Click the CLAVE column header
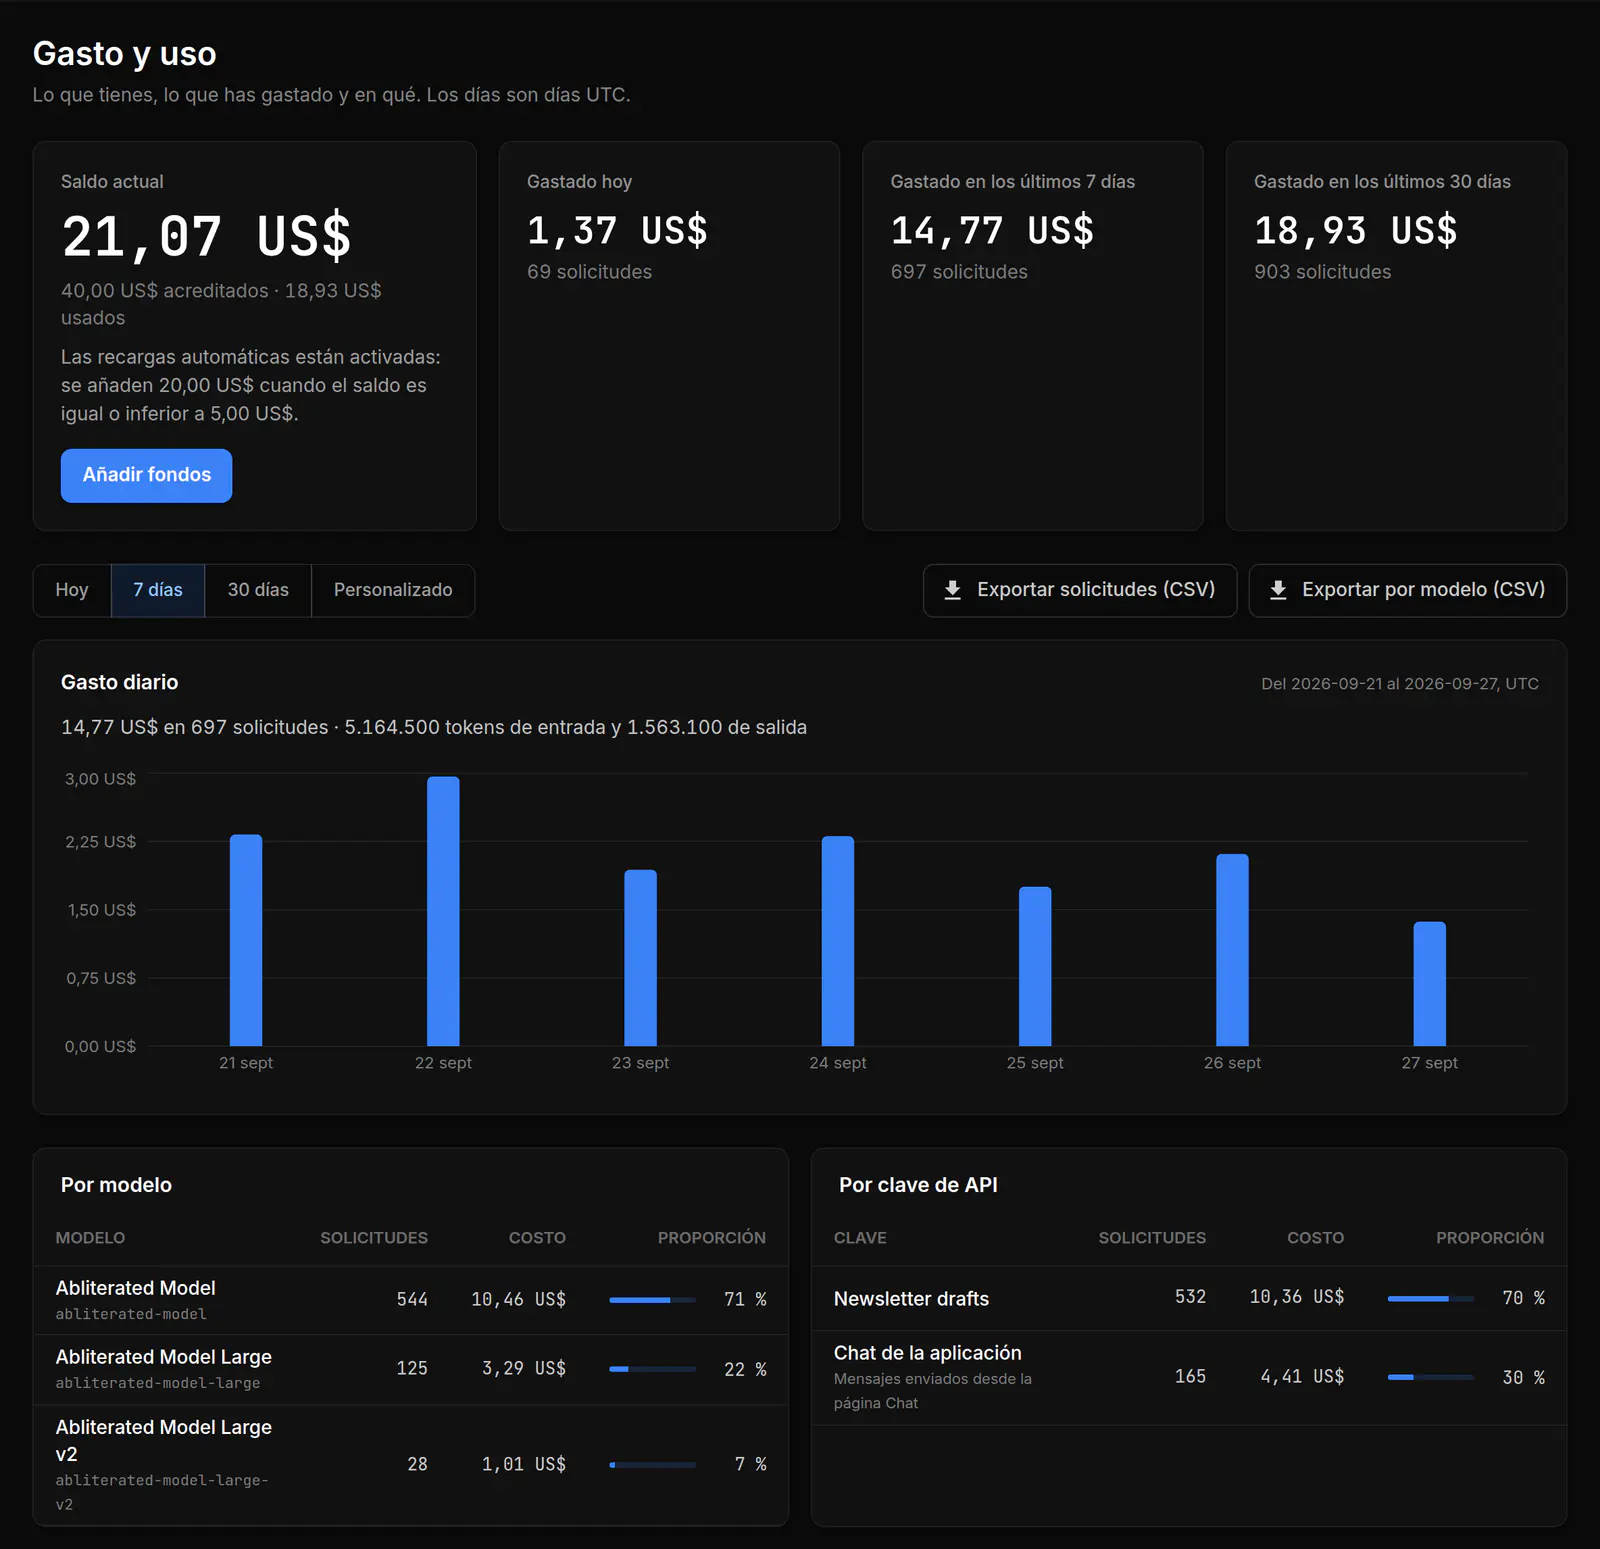This screenshot has width=1600, height=1549. 860,1238
